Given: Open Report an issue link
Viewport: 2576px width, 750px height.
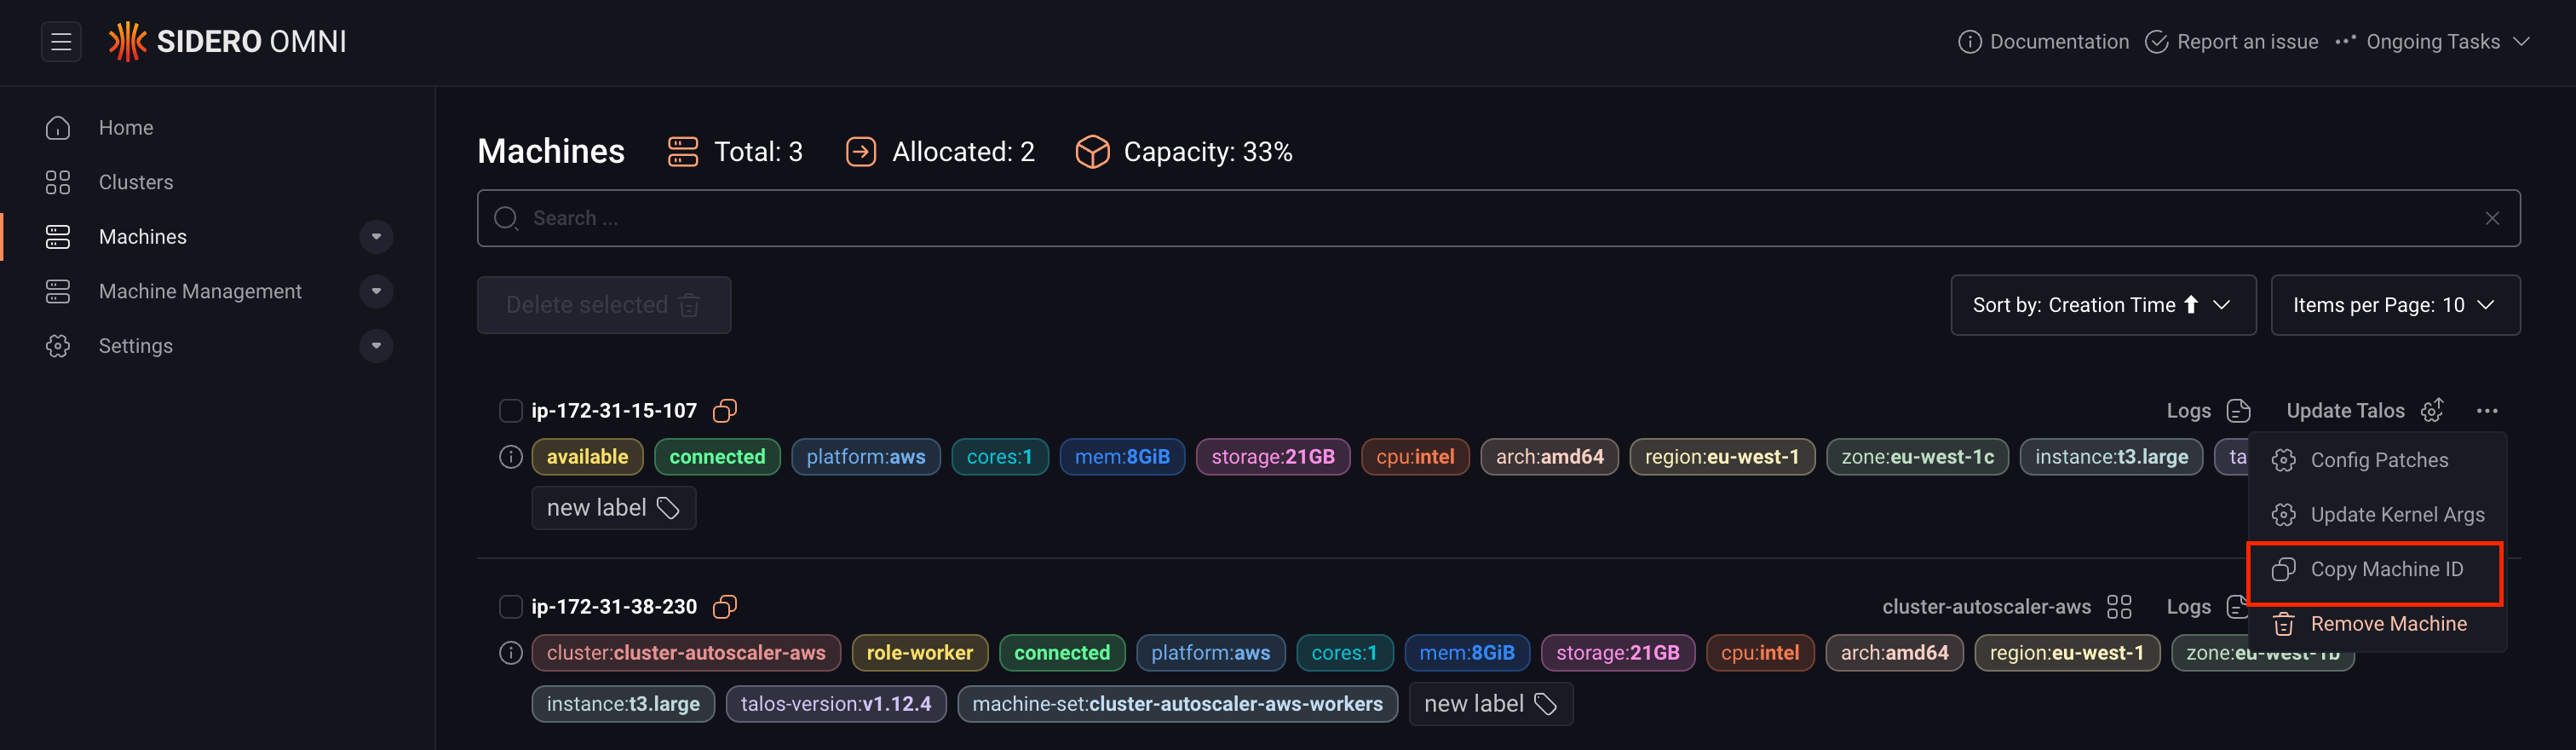Looking at the screenshot, I should click(x=2232, y=42).
